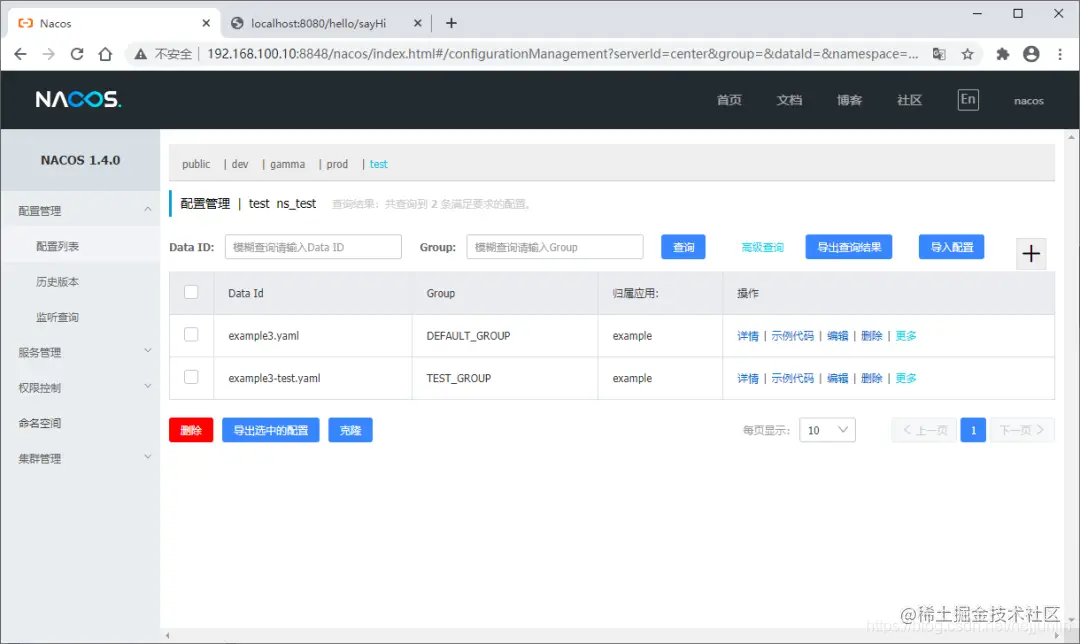Click the browser forward arrow
This screenshot has height=644, width=1080.
[48, 54]
